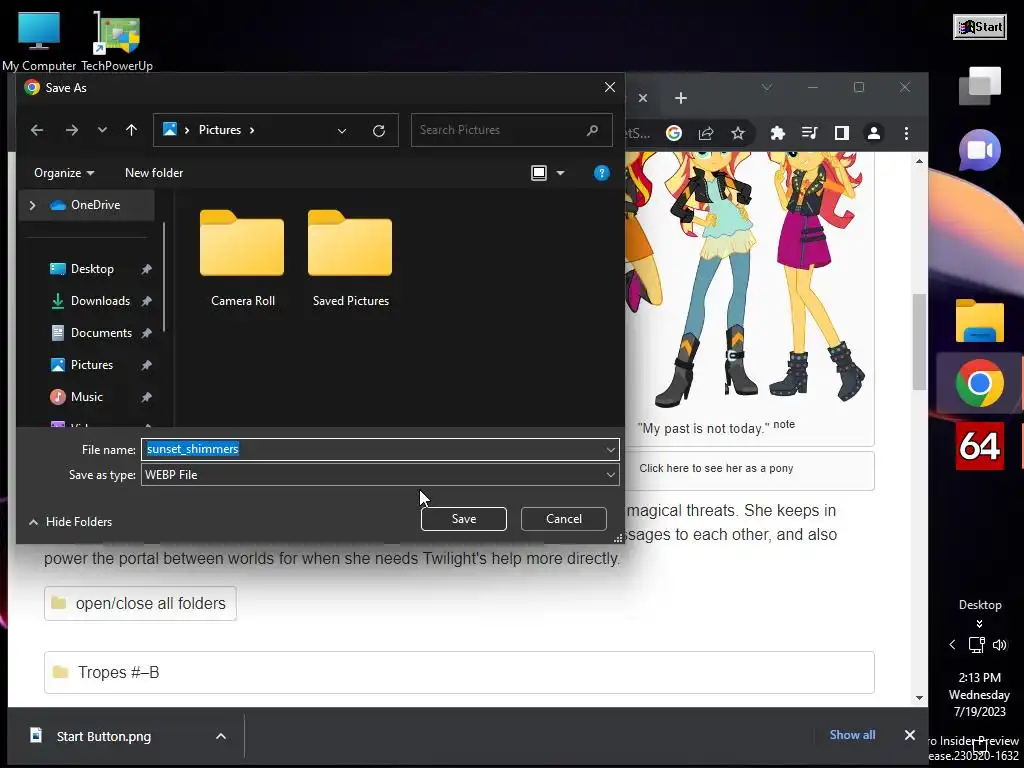The image size is (1024, 768).
Task: Close the Chrome downloads bar
Action: tap(910, 735)
